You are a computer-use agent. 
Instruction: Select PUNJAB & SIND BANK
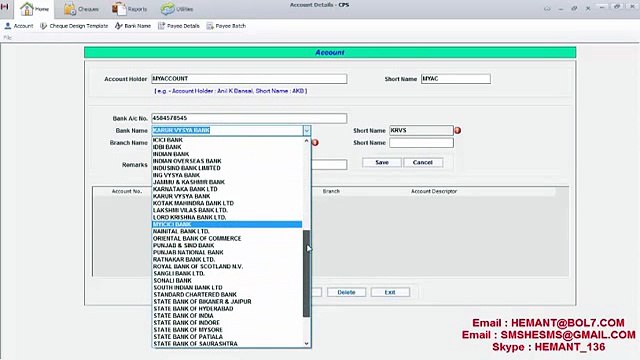[227, 246]
